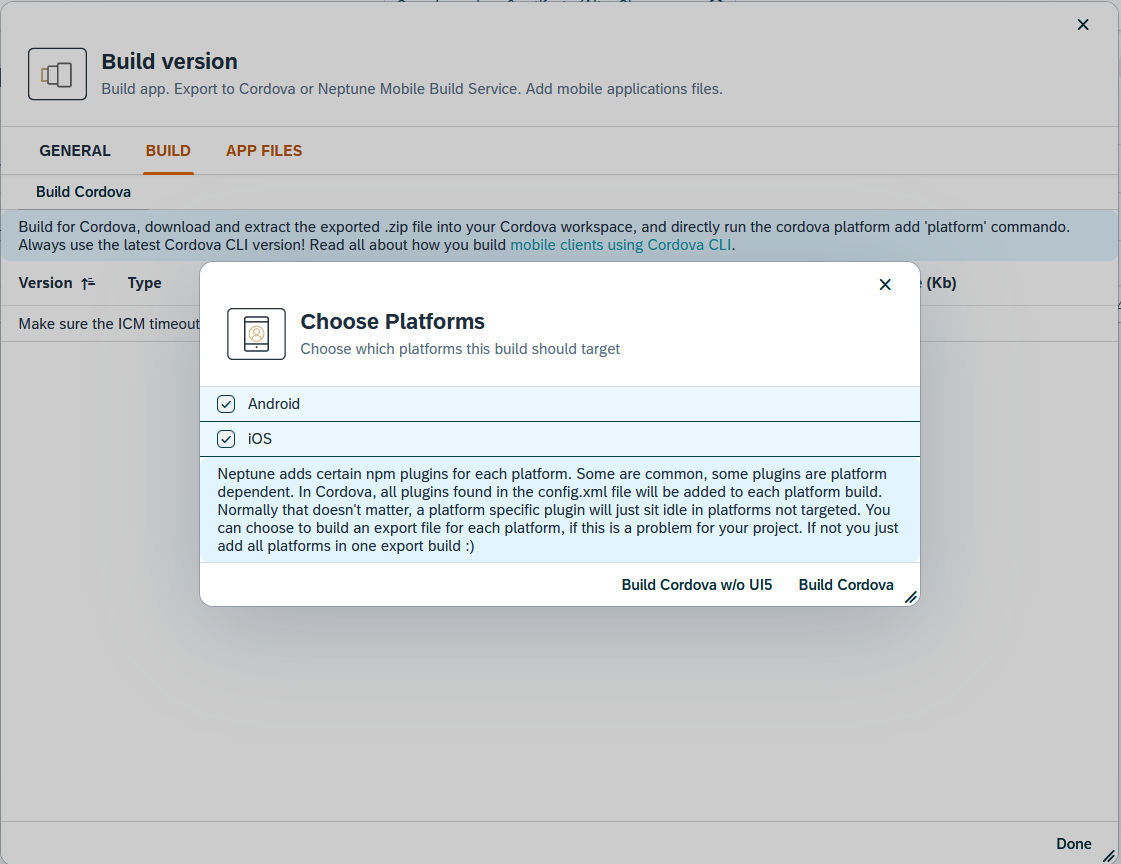
Task: Uncheck the iOS platform checkbox
Action: click(x=225, y=438)
